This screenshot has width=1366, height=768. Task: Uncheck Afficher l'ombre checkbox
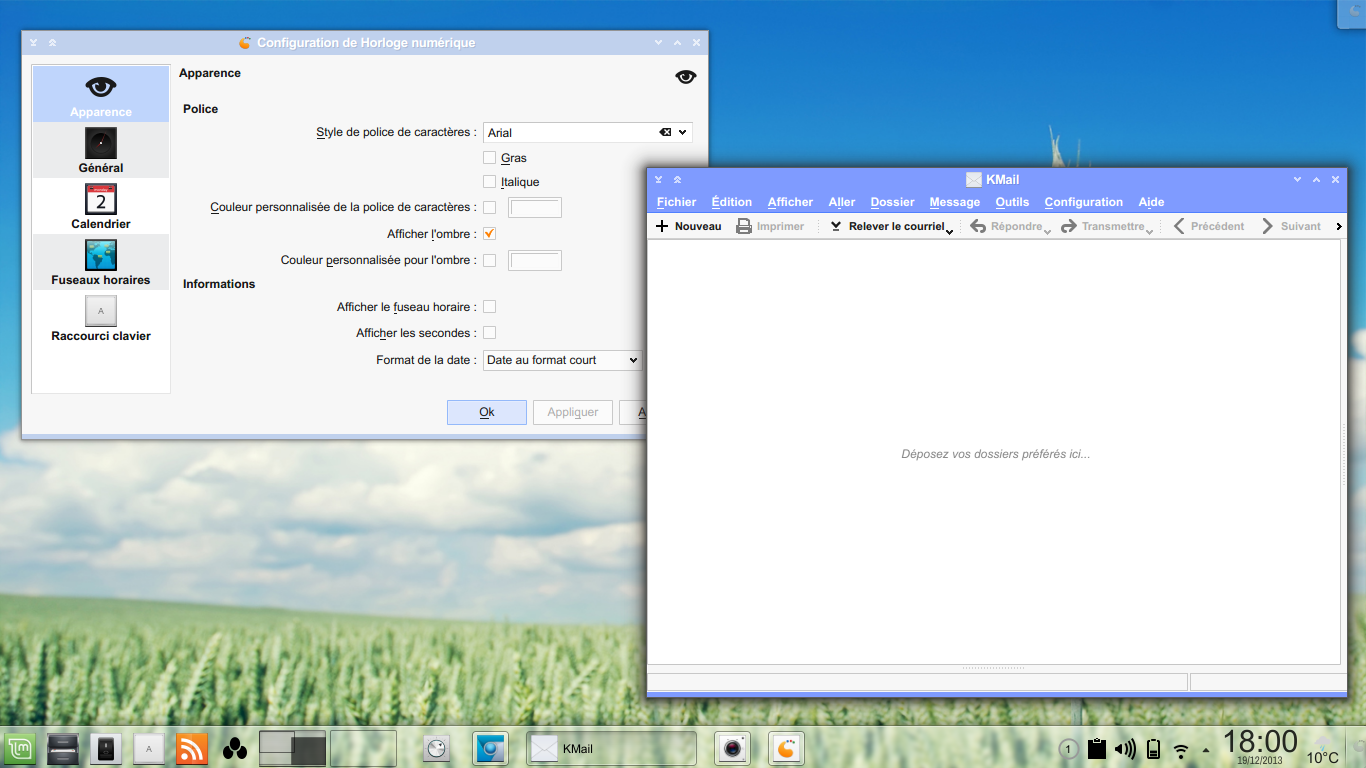[x=489, y=234]
